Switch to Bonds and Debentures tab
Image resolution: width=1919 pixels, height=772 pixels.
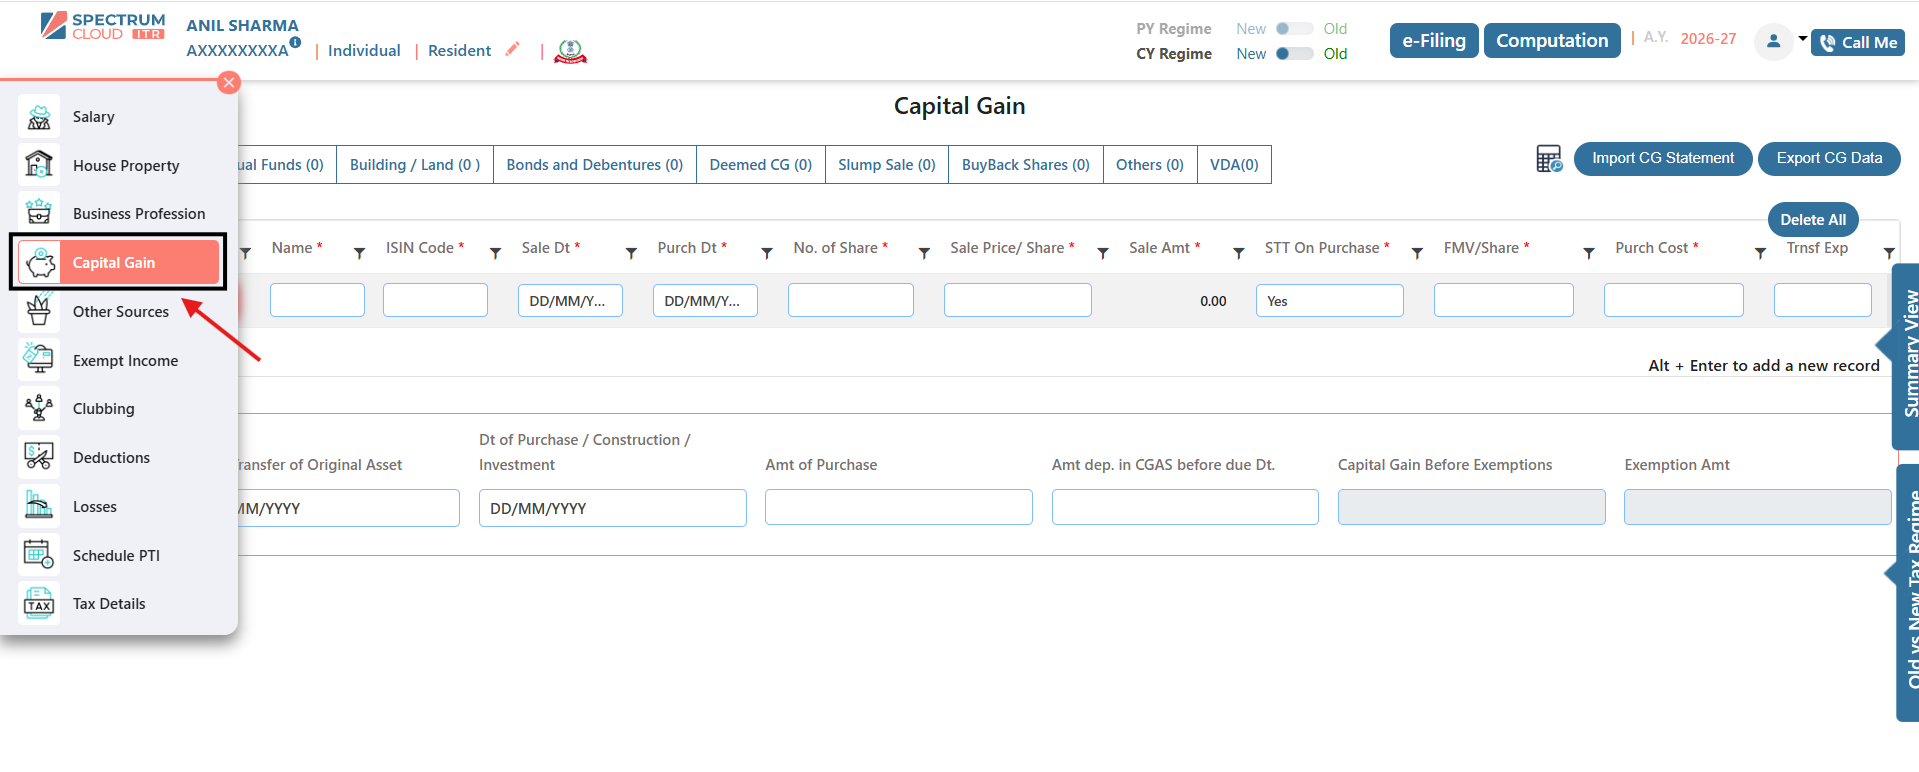click(x=594, y=165)
